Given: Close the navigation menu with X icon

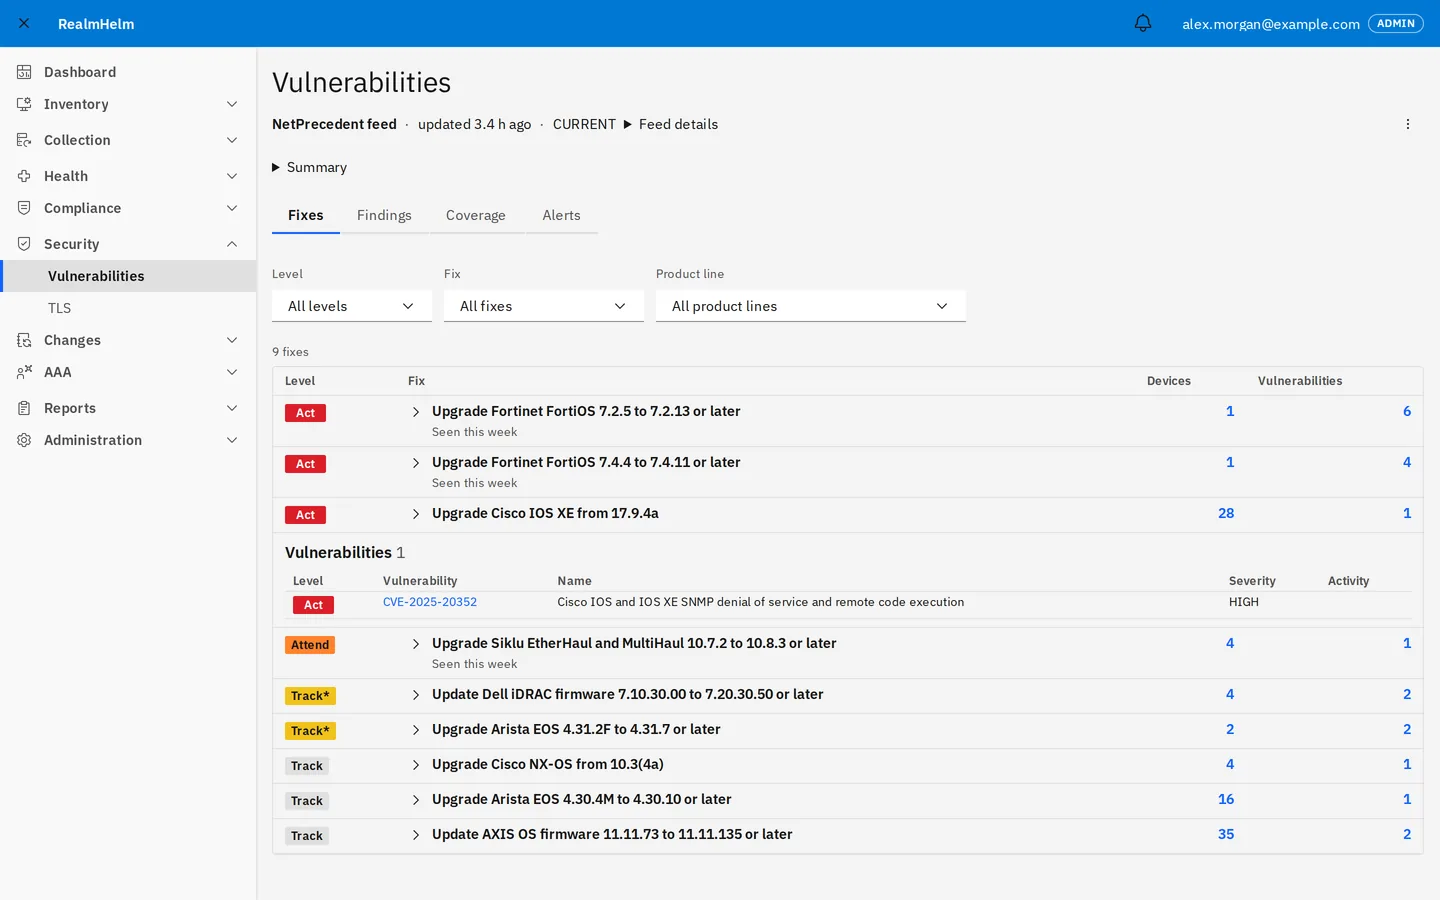Looking at the screenshot, I should click(x=24, y=23).
